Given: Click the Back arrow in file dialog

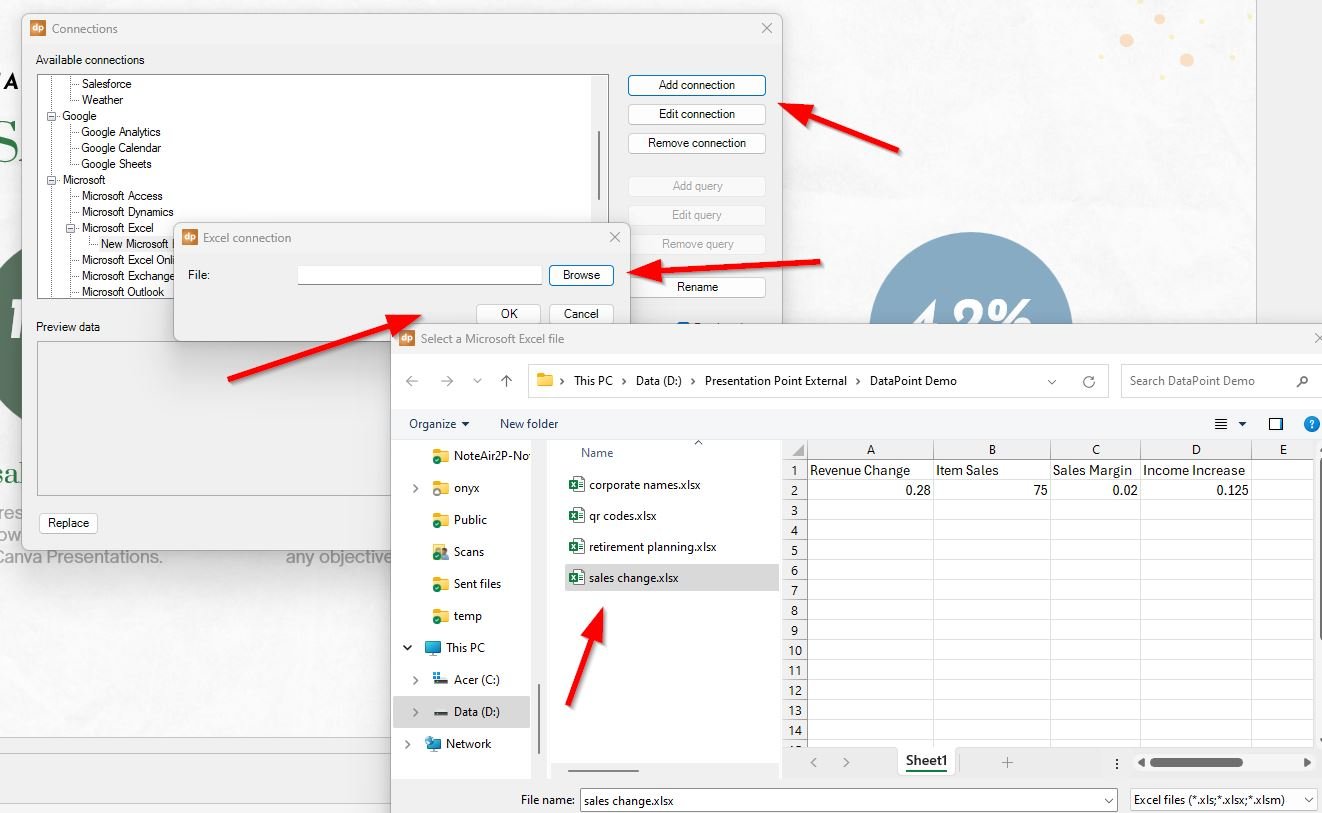Looking at the screenshot, I should tap(412, 381).
